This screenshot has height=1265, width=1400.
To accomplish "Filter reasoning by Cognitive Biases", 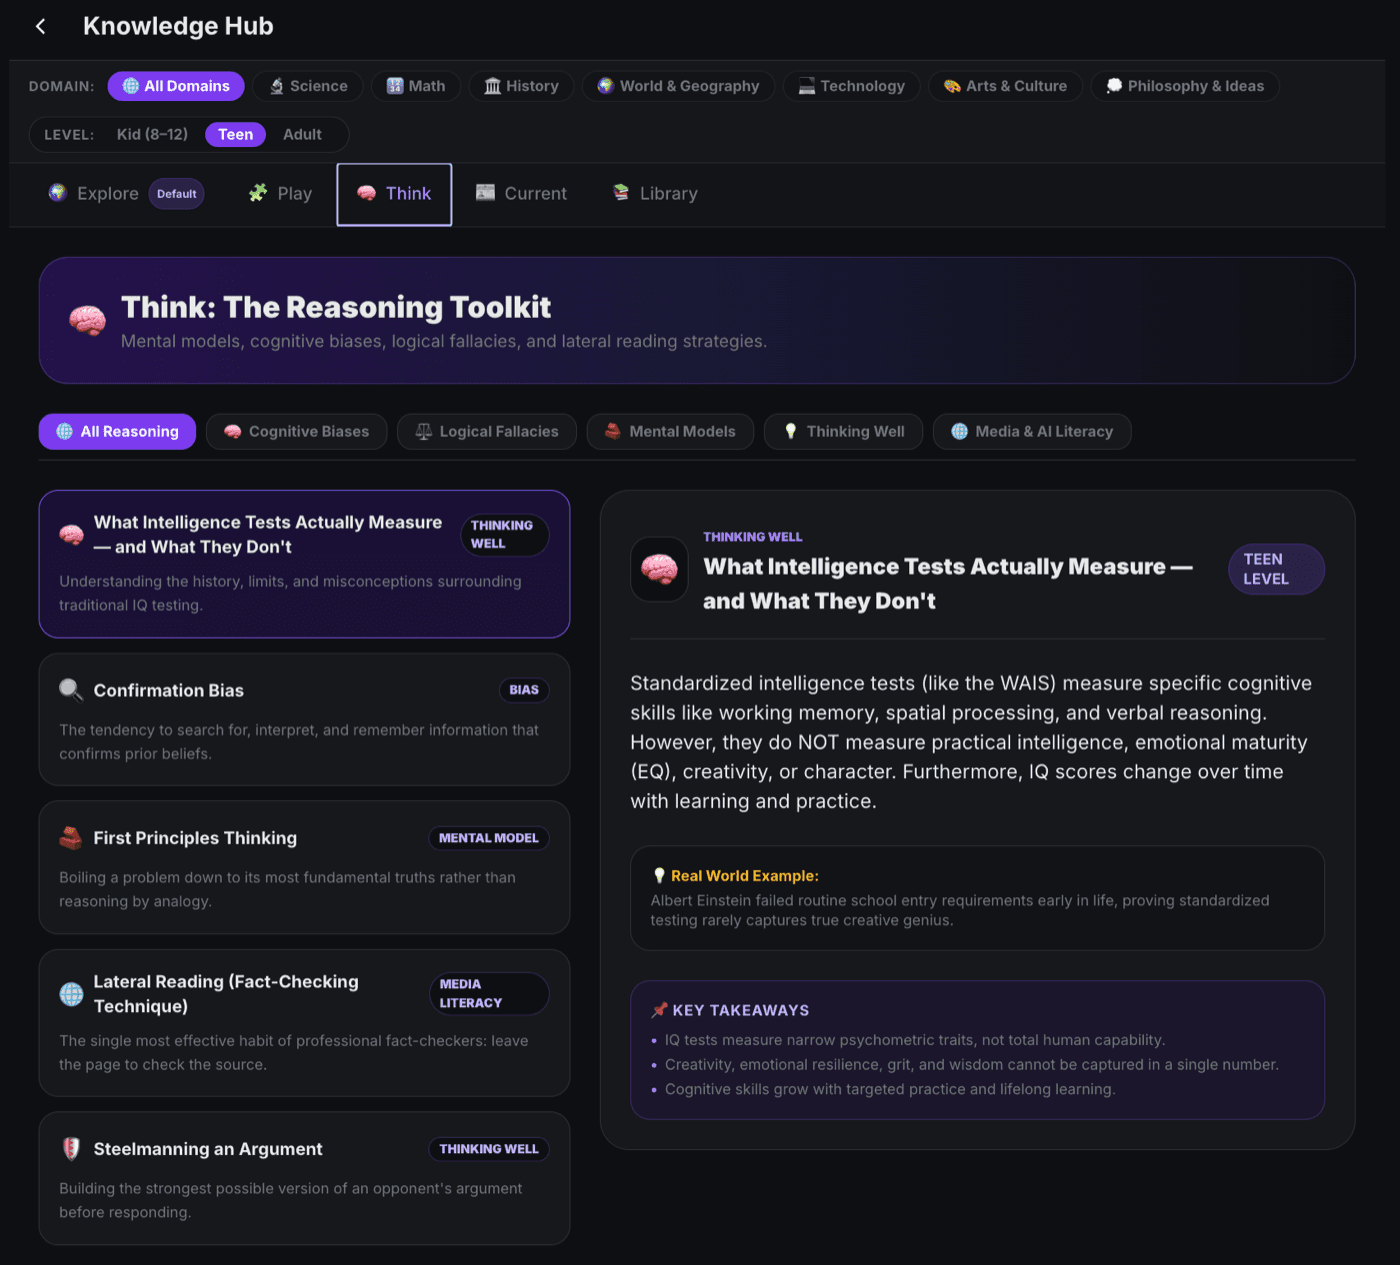I will click(x=296, y=431).
